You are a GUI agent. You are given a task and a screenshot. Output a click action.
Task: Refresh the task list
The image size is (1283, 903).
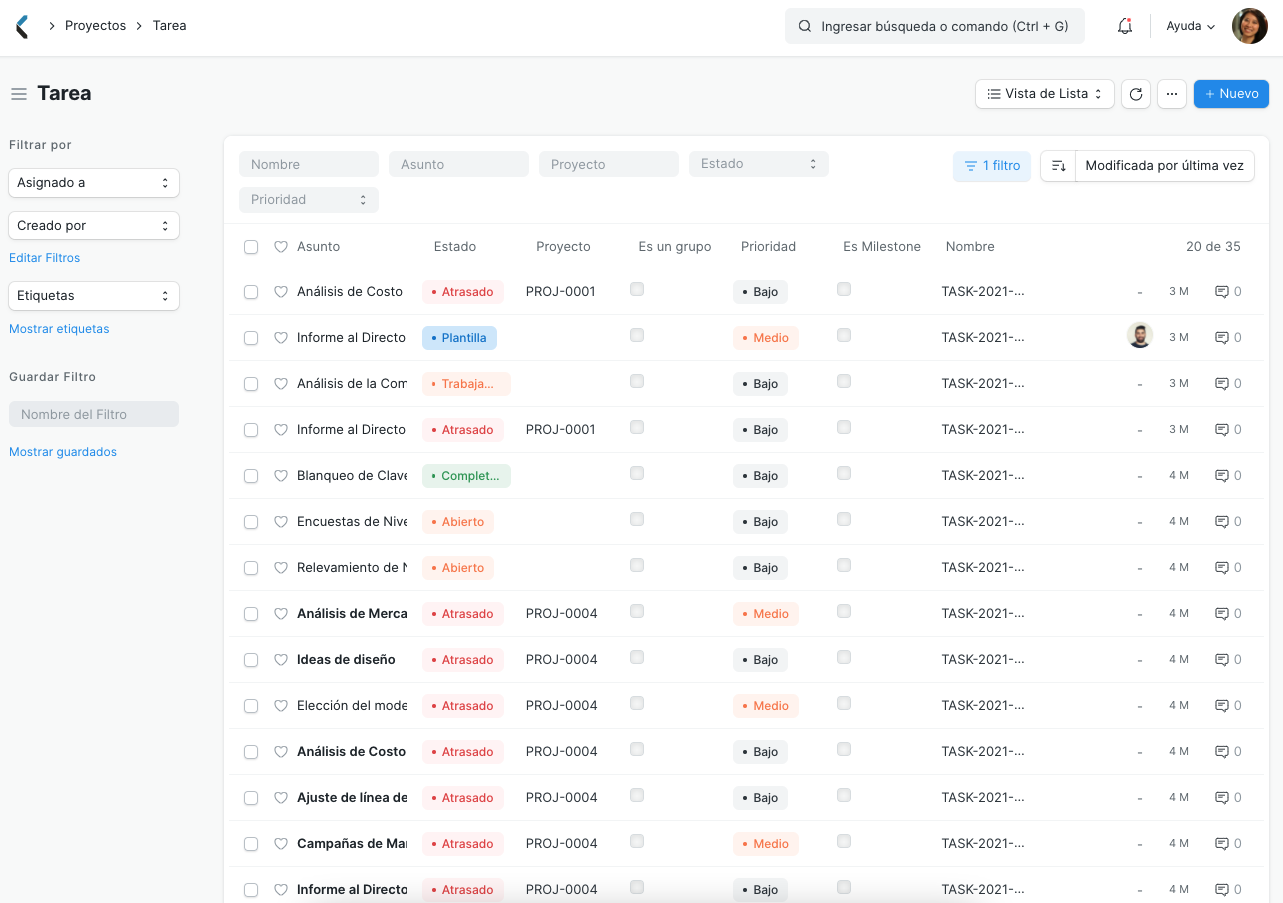[x=1136, y=94]
